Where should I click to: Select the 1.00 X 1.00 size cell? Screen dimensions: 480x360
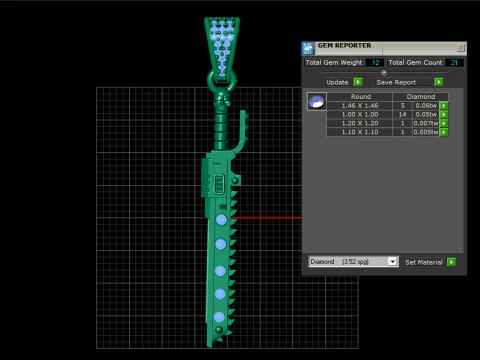[360, 114]
